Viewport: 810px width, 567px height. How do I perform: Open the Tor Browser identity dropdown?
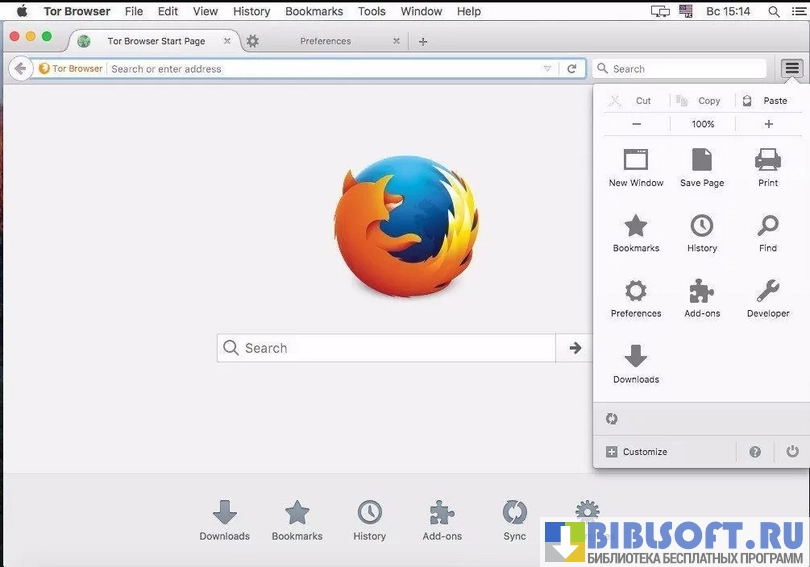(71, 69)
